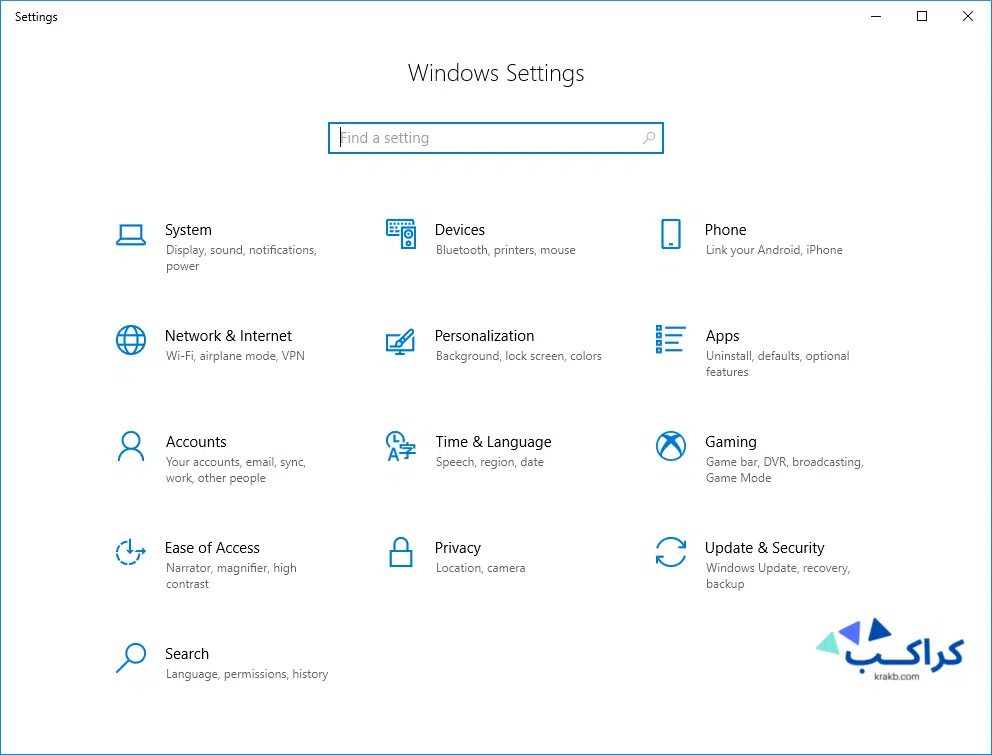Select the Update & Security arrows icon

(x=671, y=552)
